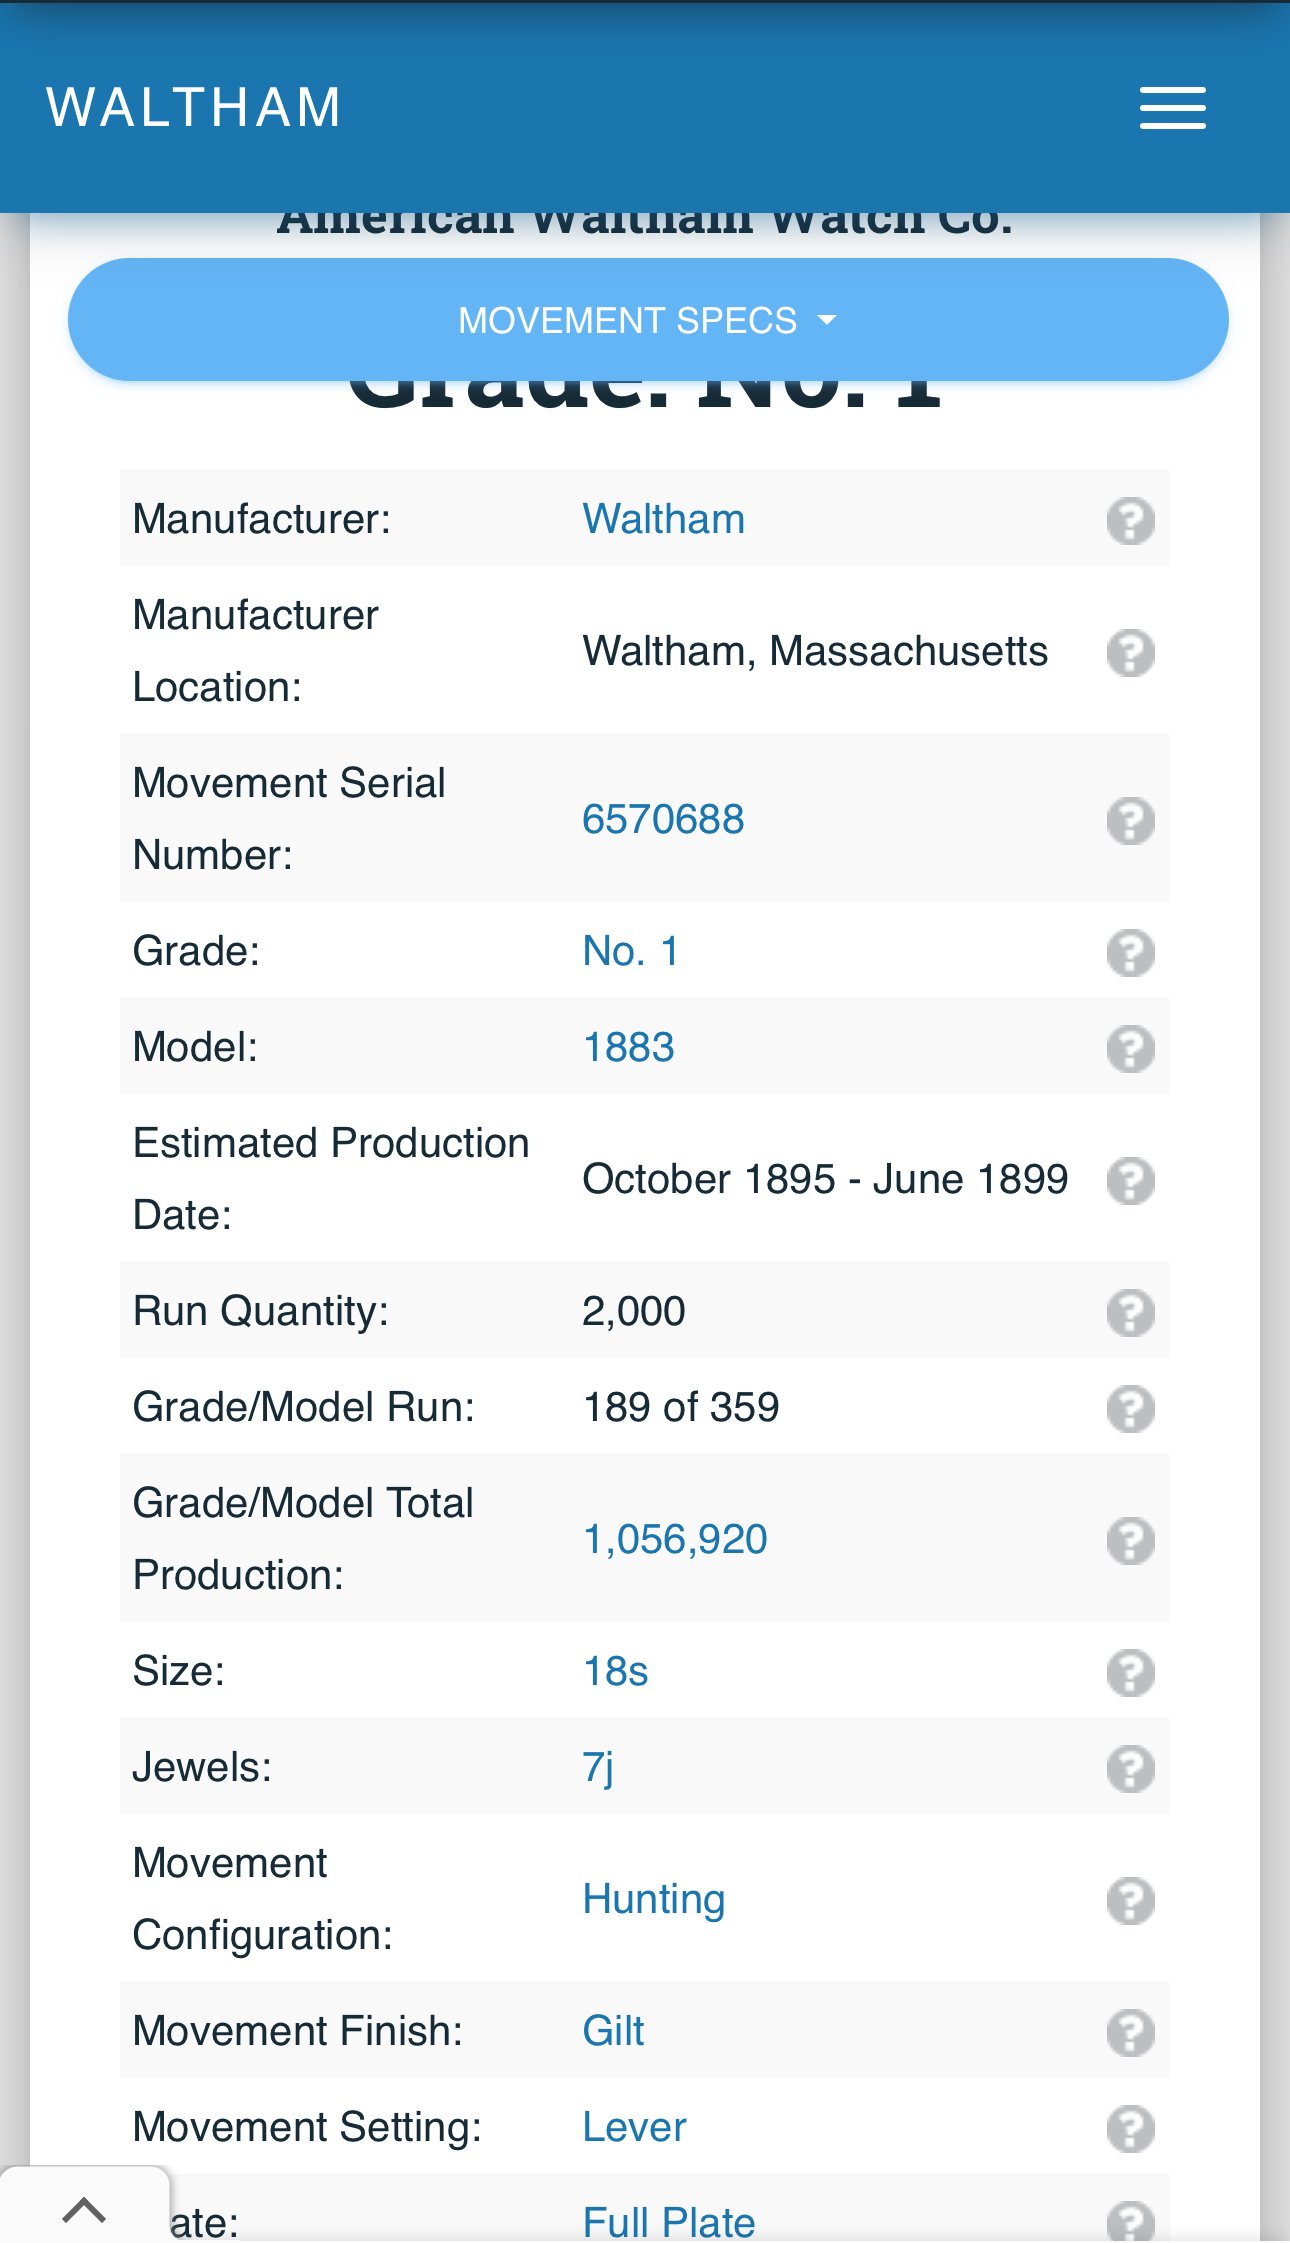1290x2243 pixels.
Task: Show help for Movement Finish row
Action: [x=1130, y=2033]
